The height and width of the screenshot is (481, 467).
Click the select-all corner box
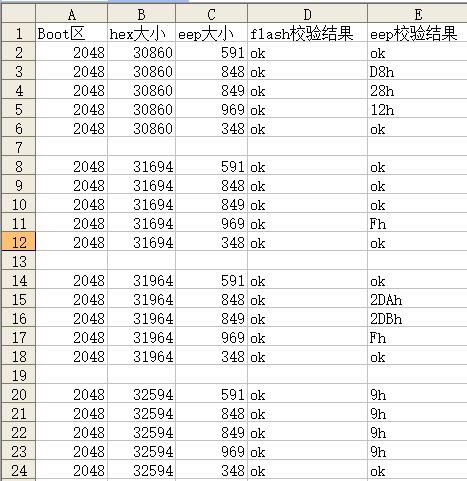click(x=18, y=14)
